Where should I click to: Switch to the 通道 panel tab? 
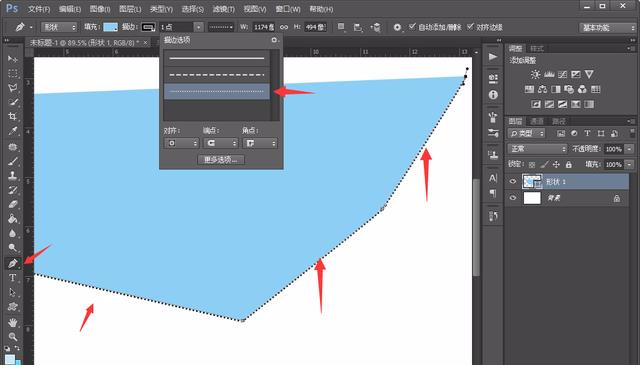pos(536,121)
